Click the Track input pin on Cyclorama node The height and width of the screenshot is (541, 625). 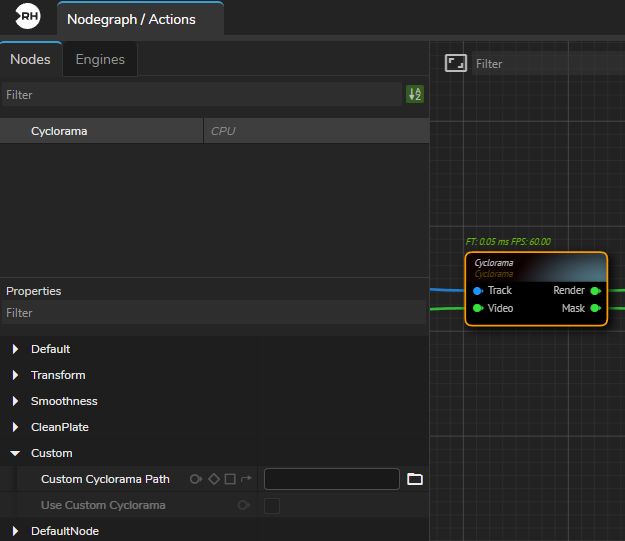tap(478, 291)
